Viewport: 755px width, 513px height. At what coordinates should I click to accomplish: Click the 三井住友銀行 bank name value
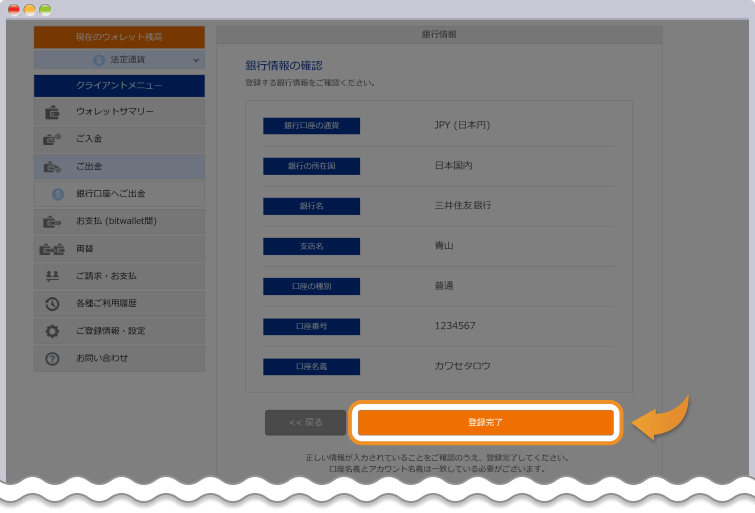[x=463, y=206]
